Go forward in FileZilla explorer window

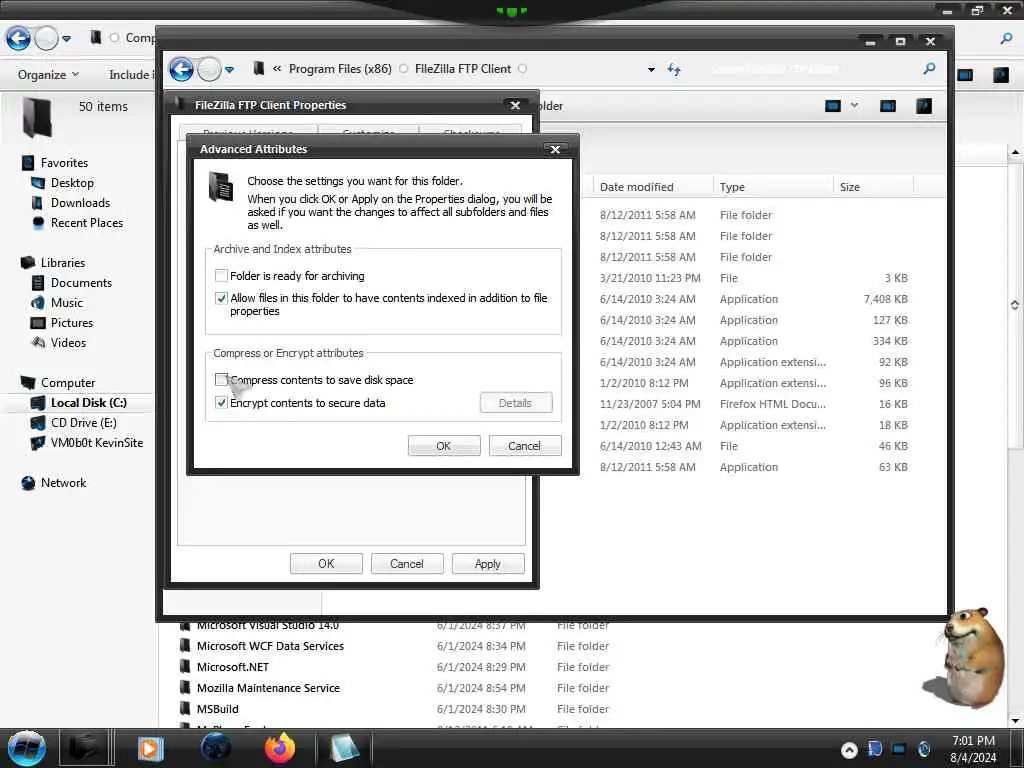209,69
